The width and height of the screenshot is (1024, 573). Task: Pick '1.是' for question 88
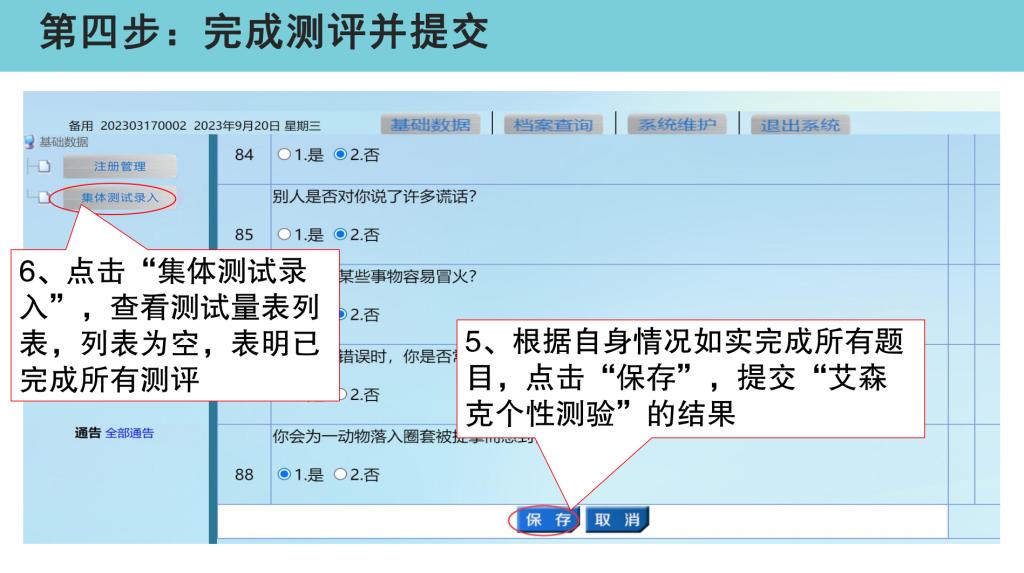click(284, 475)
